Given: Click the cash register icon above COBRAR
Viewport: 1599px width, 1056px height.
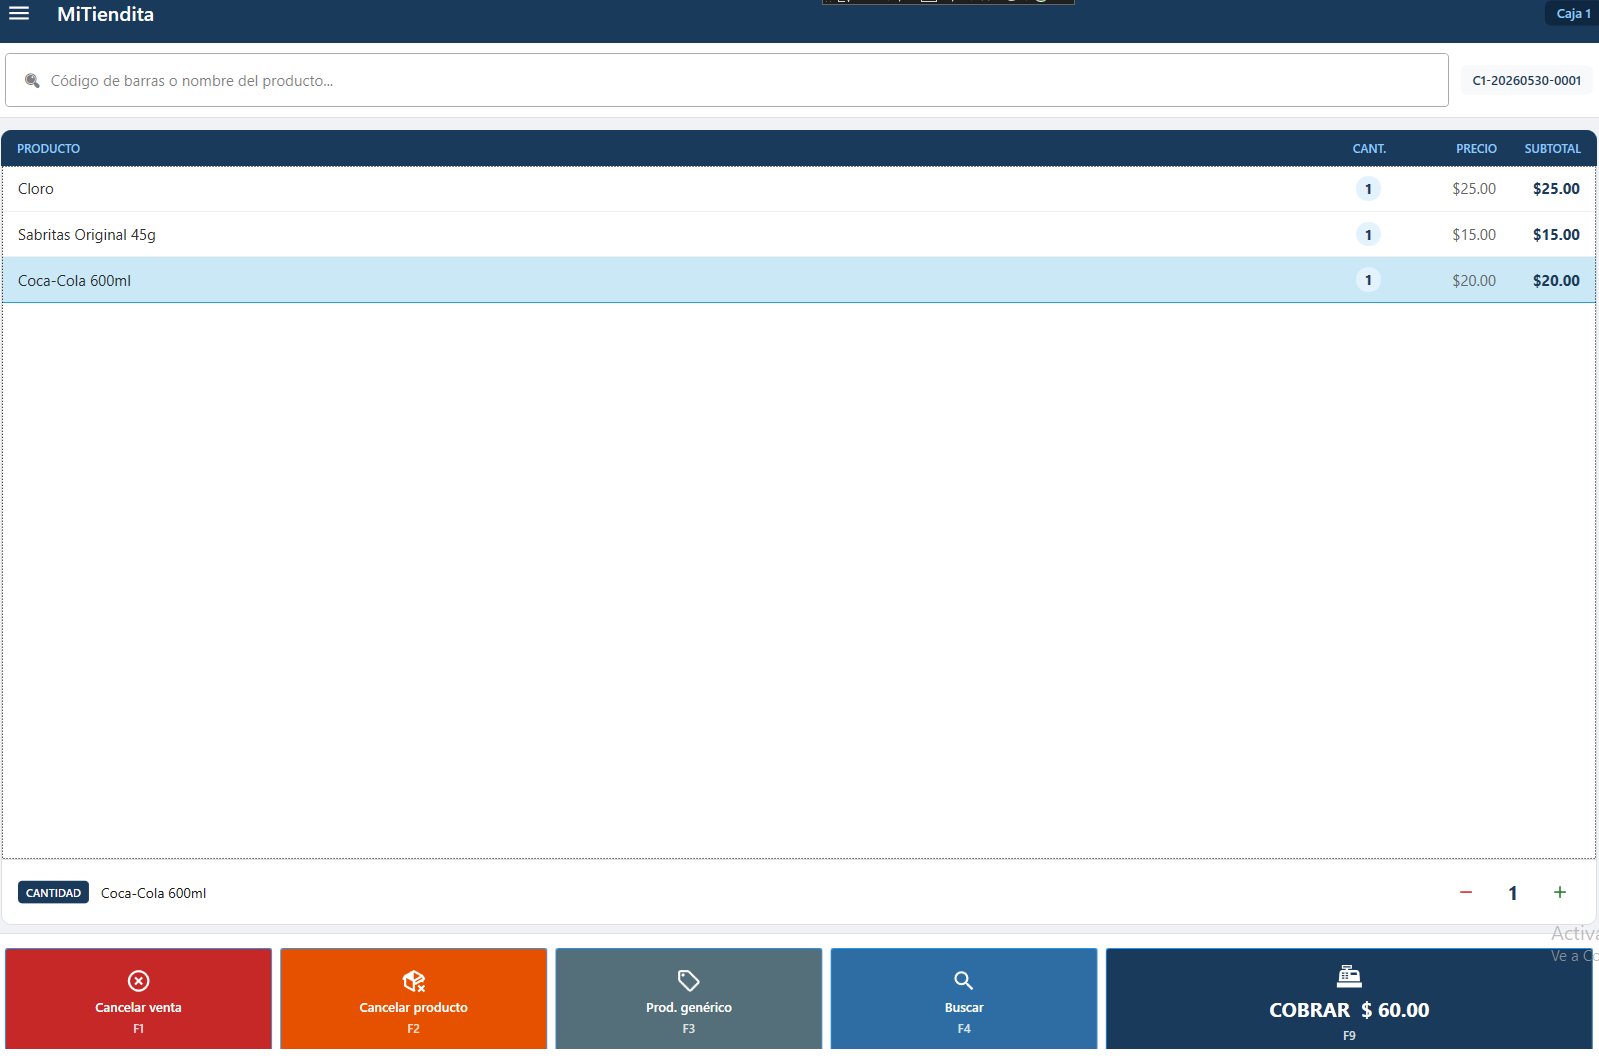Looking at the screenshot, I should (1349, 976).
